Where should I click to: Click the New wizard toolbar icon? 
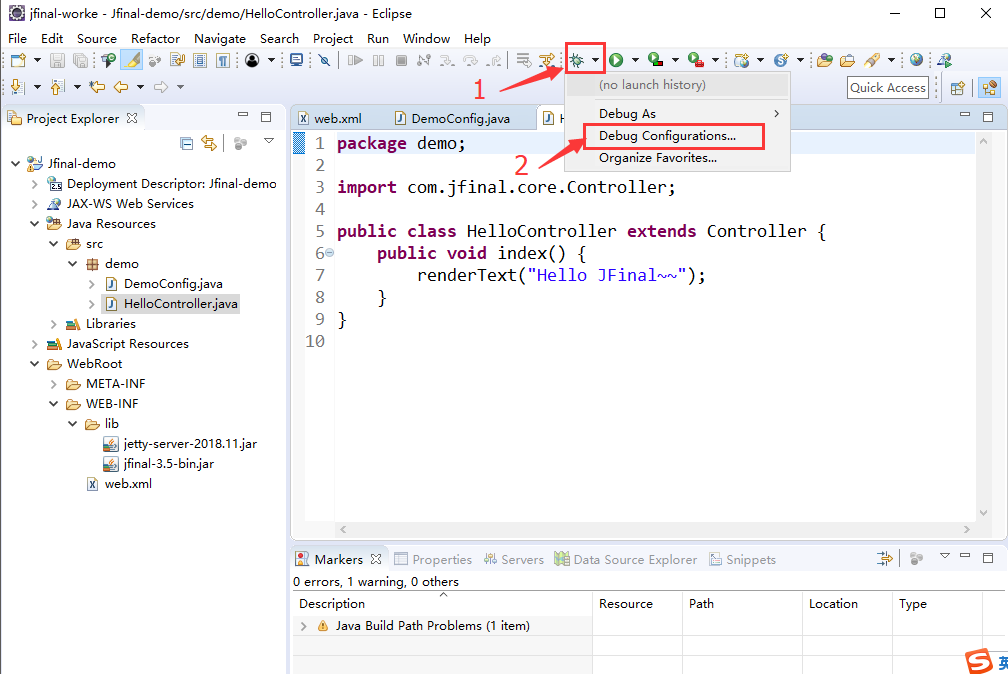coord(18,60)
